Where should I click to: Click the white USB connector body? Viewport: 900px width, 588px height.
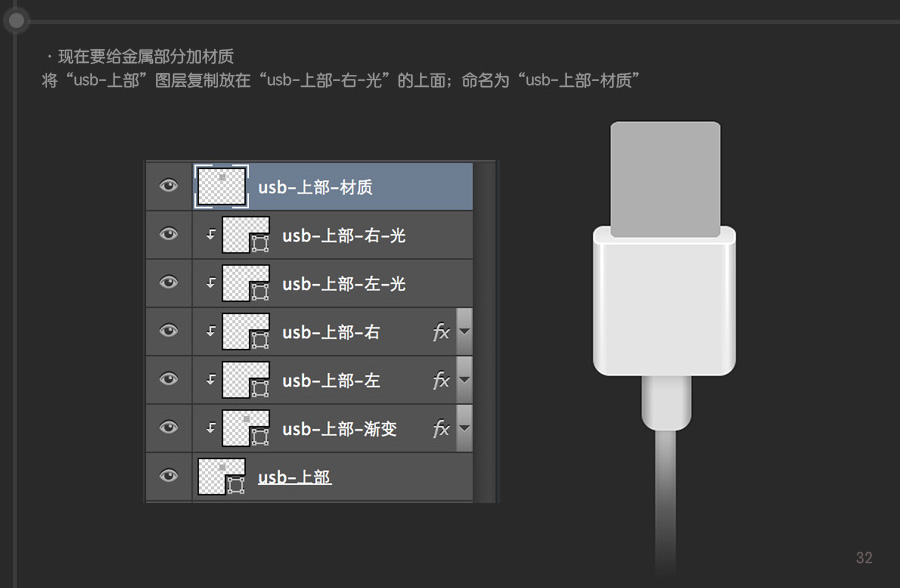tap(664, 301)
